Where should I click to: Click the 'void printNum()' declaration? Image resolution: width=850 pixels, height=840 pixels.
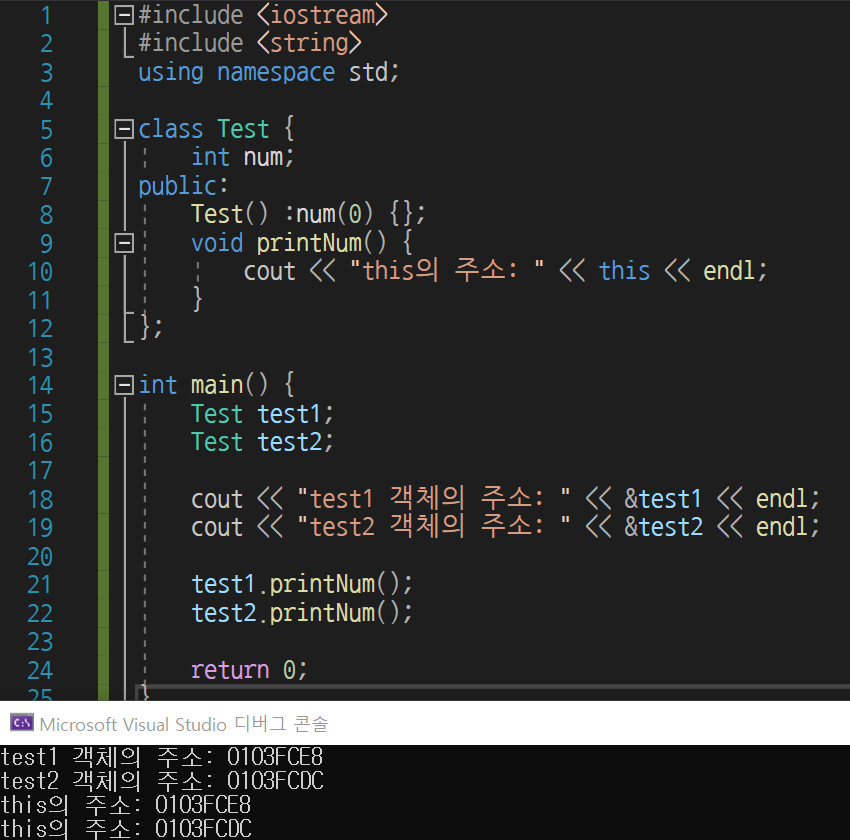tap(288, 243)
